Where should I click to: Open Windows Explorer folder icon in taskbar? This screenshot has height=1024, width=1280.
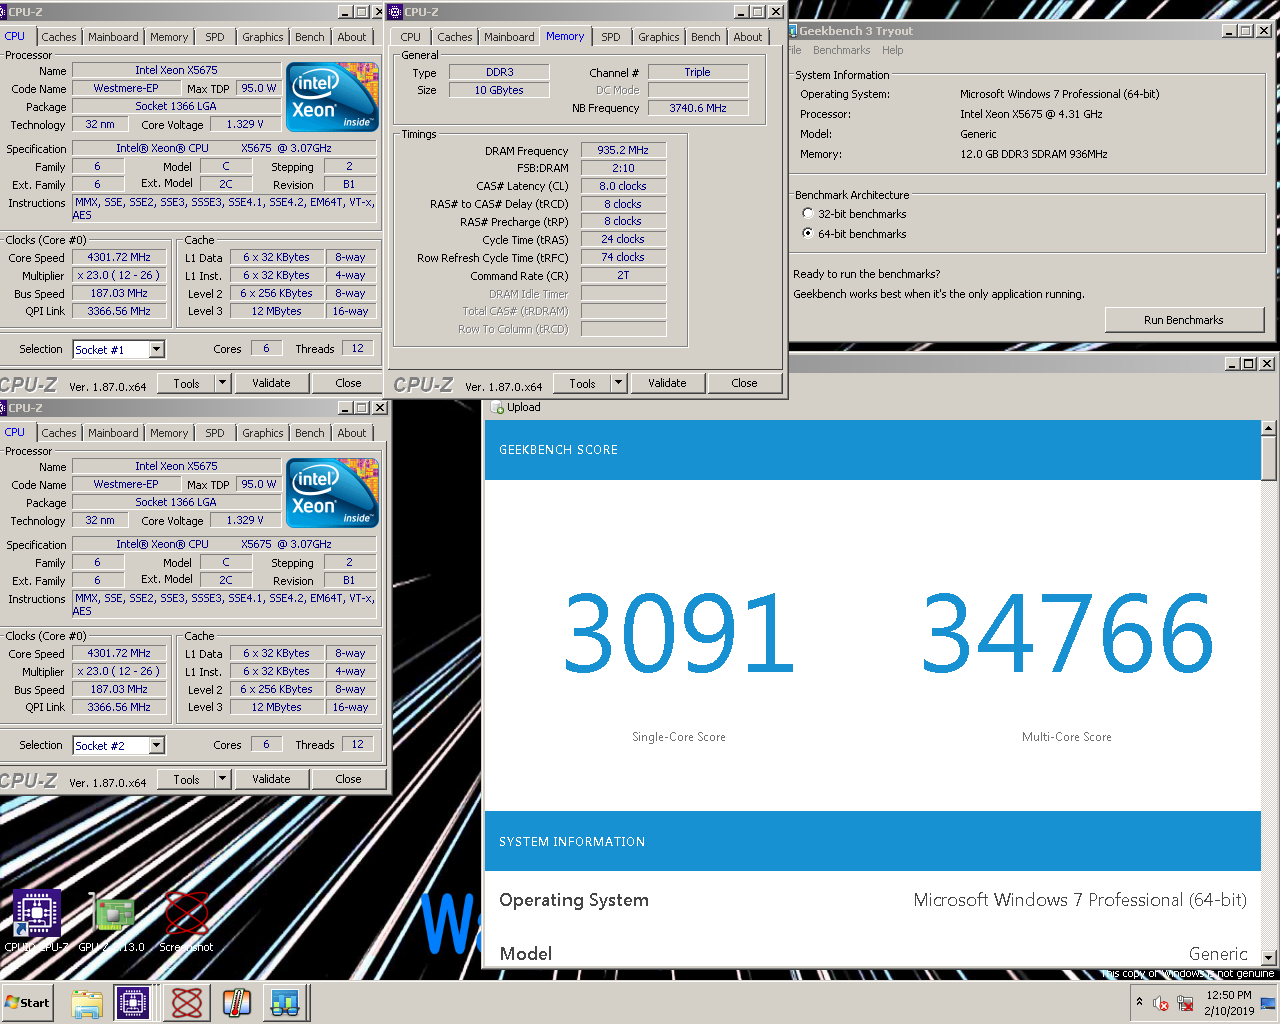click(x=87, y=1002)
